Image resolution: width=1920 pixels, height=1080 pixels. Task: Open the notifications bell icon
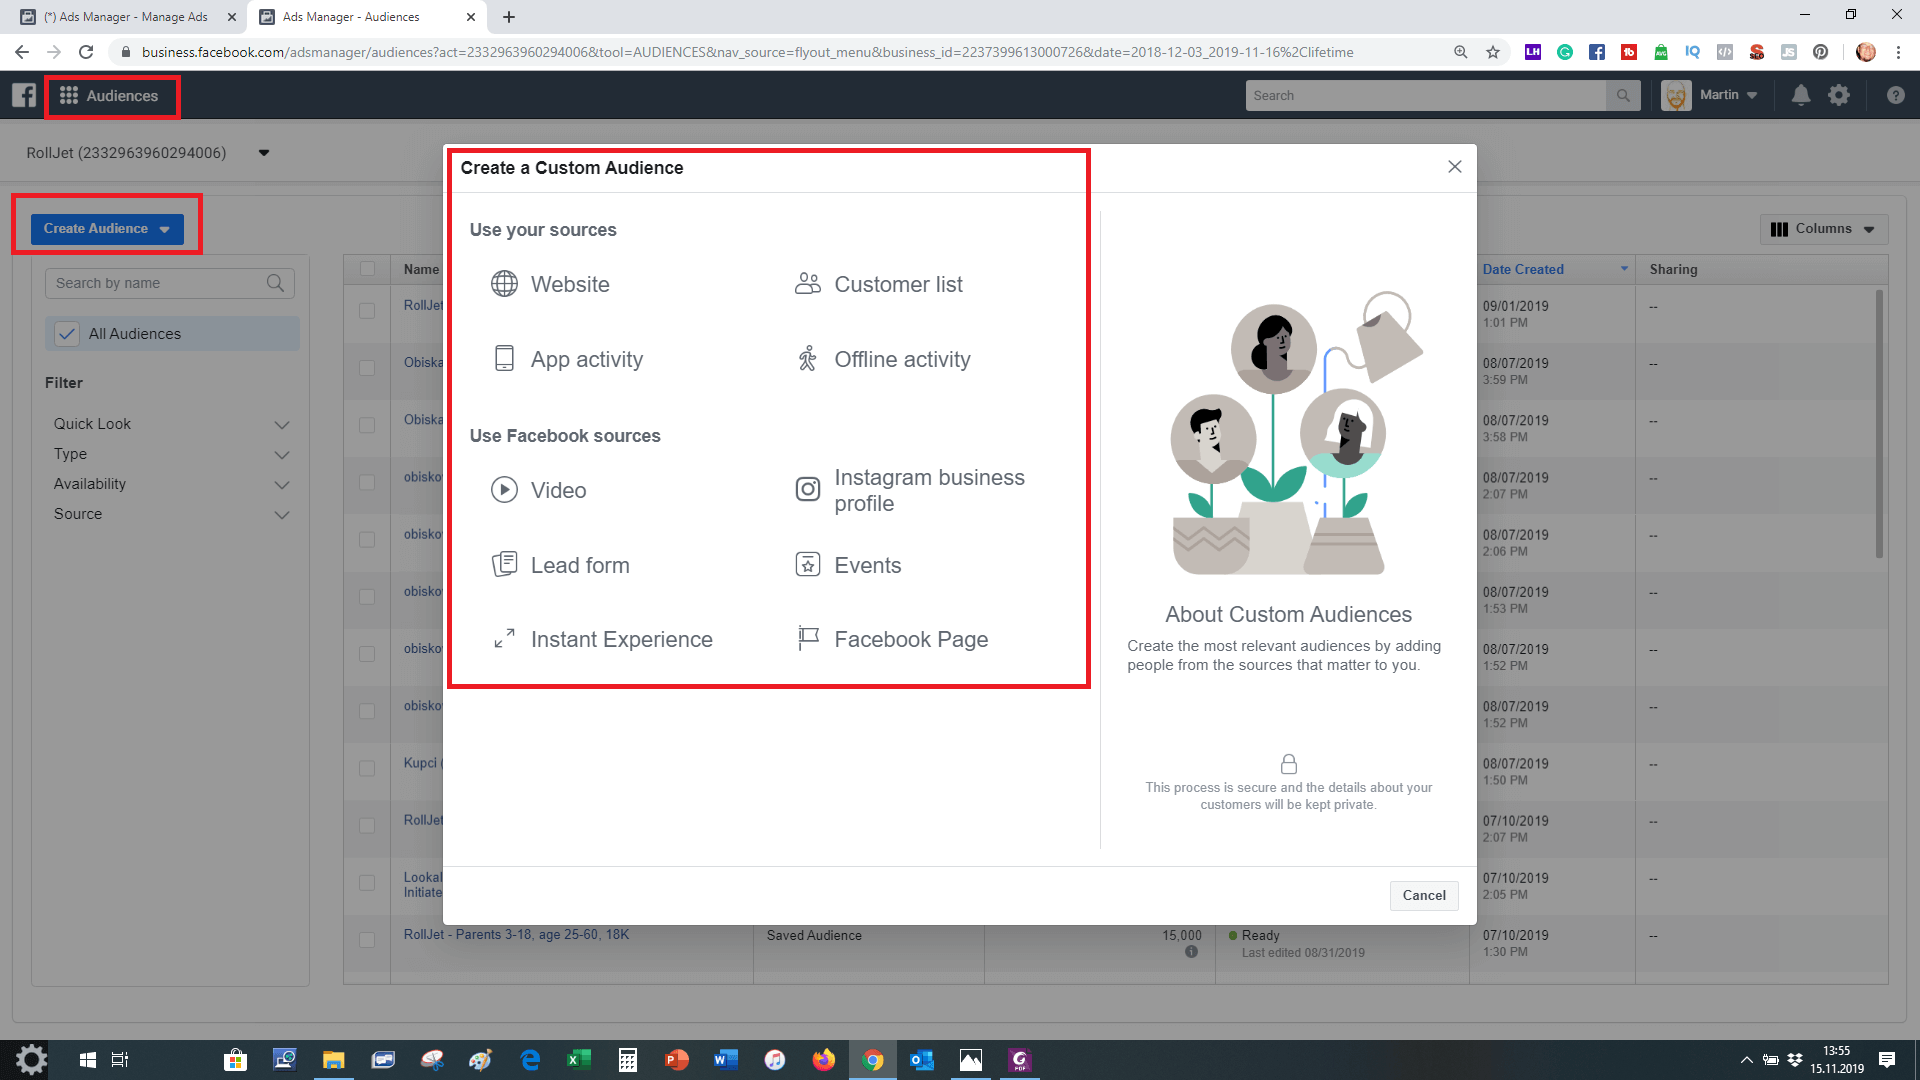click(x=1800, y=95)
